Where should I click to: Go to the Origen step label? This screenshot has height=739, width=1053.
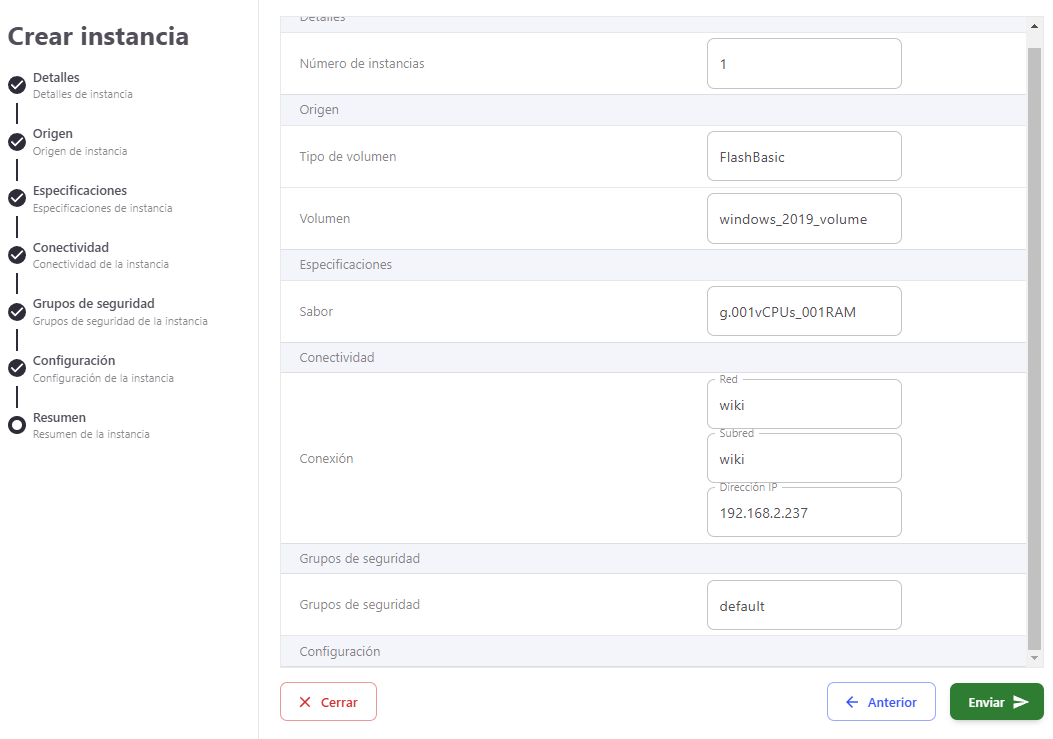(53, 134)
